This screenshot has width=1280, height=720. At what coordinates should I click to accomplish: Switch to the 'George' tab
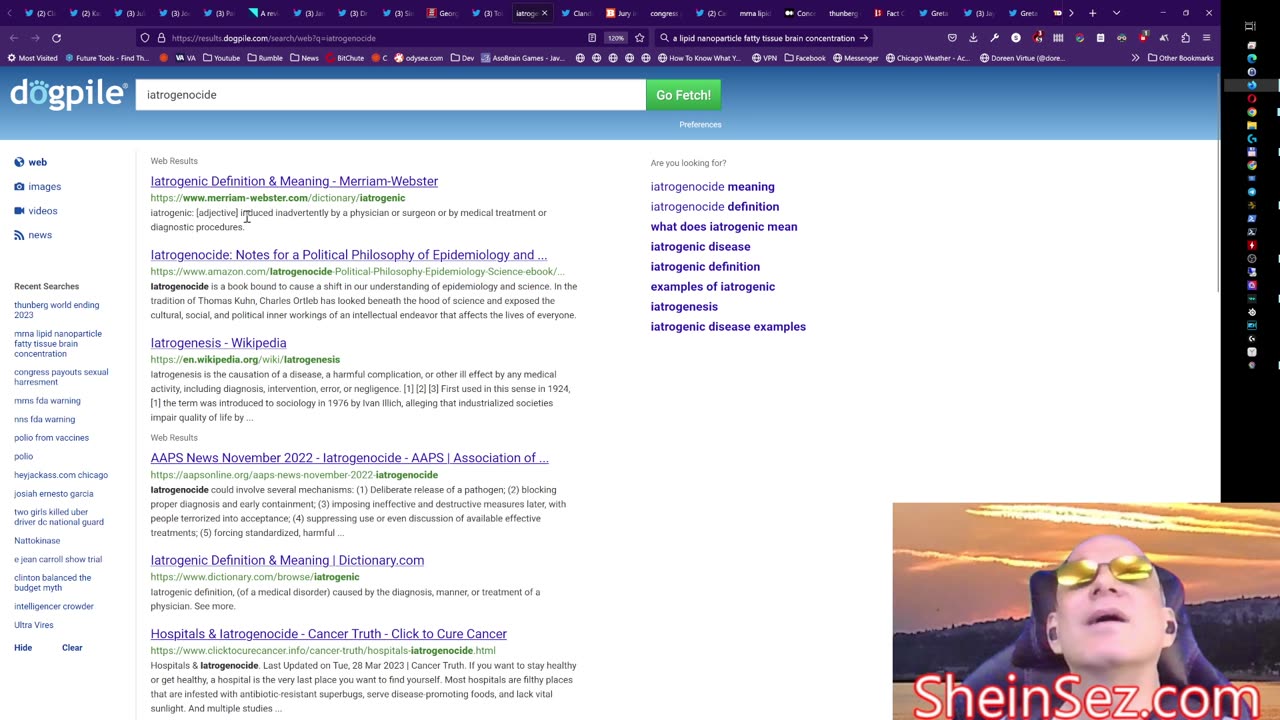(x=442, y=13)
